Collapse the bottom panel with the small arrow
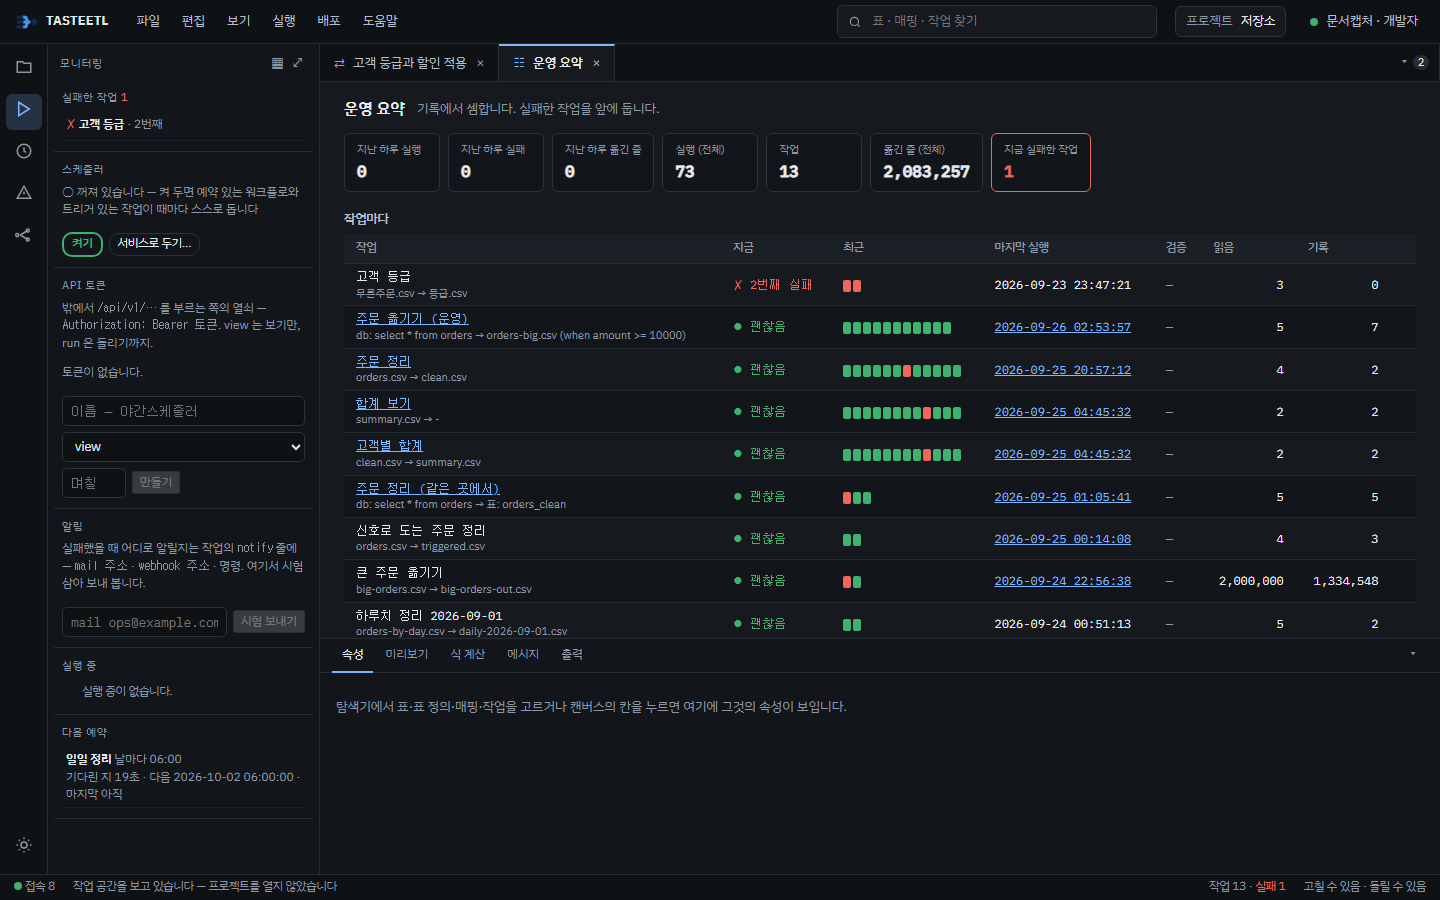Image resolution: width=1440 pixels, height=900 pixels. coord(1413,654)
